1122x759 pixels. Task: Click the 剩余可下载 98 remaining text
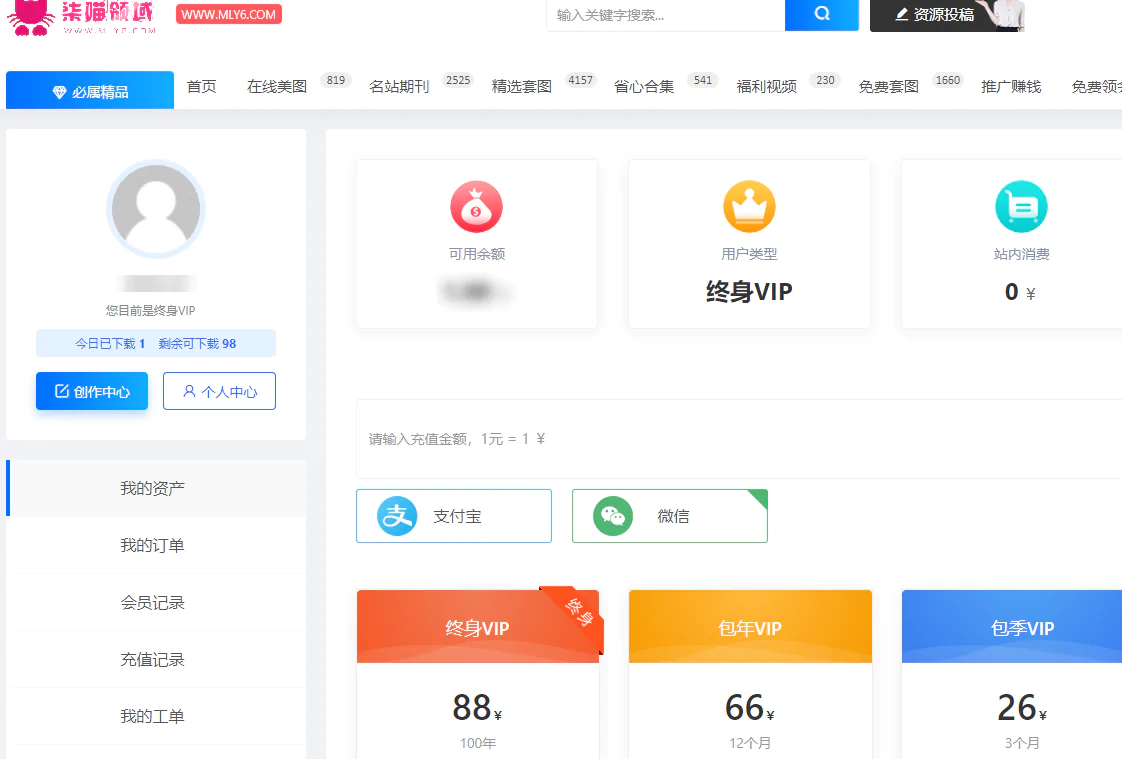(x=197, y=343)
